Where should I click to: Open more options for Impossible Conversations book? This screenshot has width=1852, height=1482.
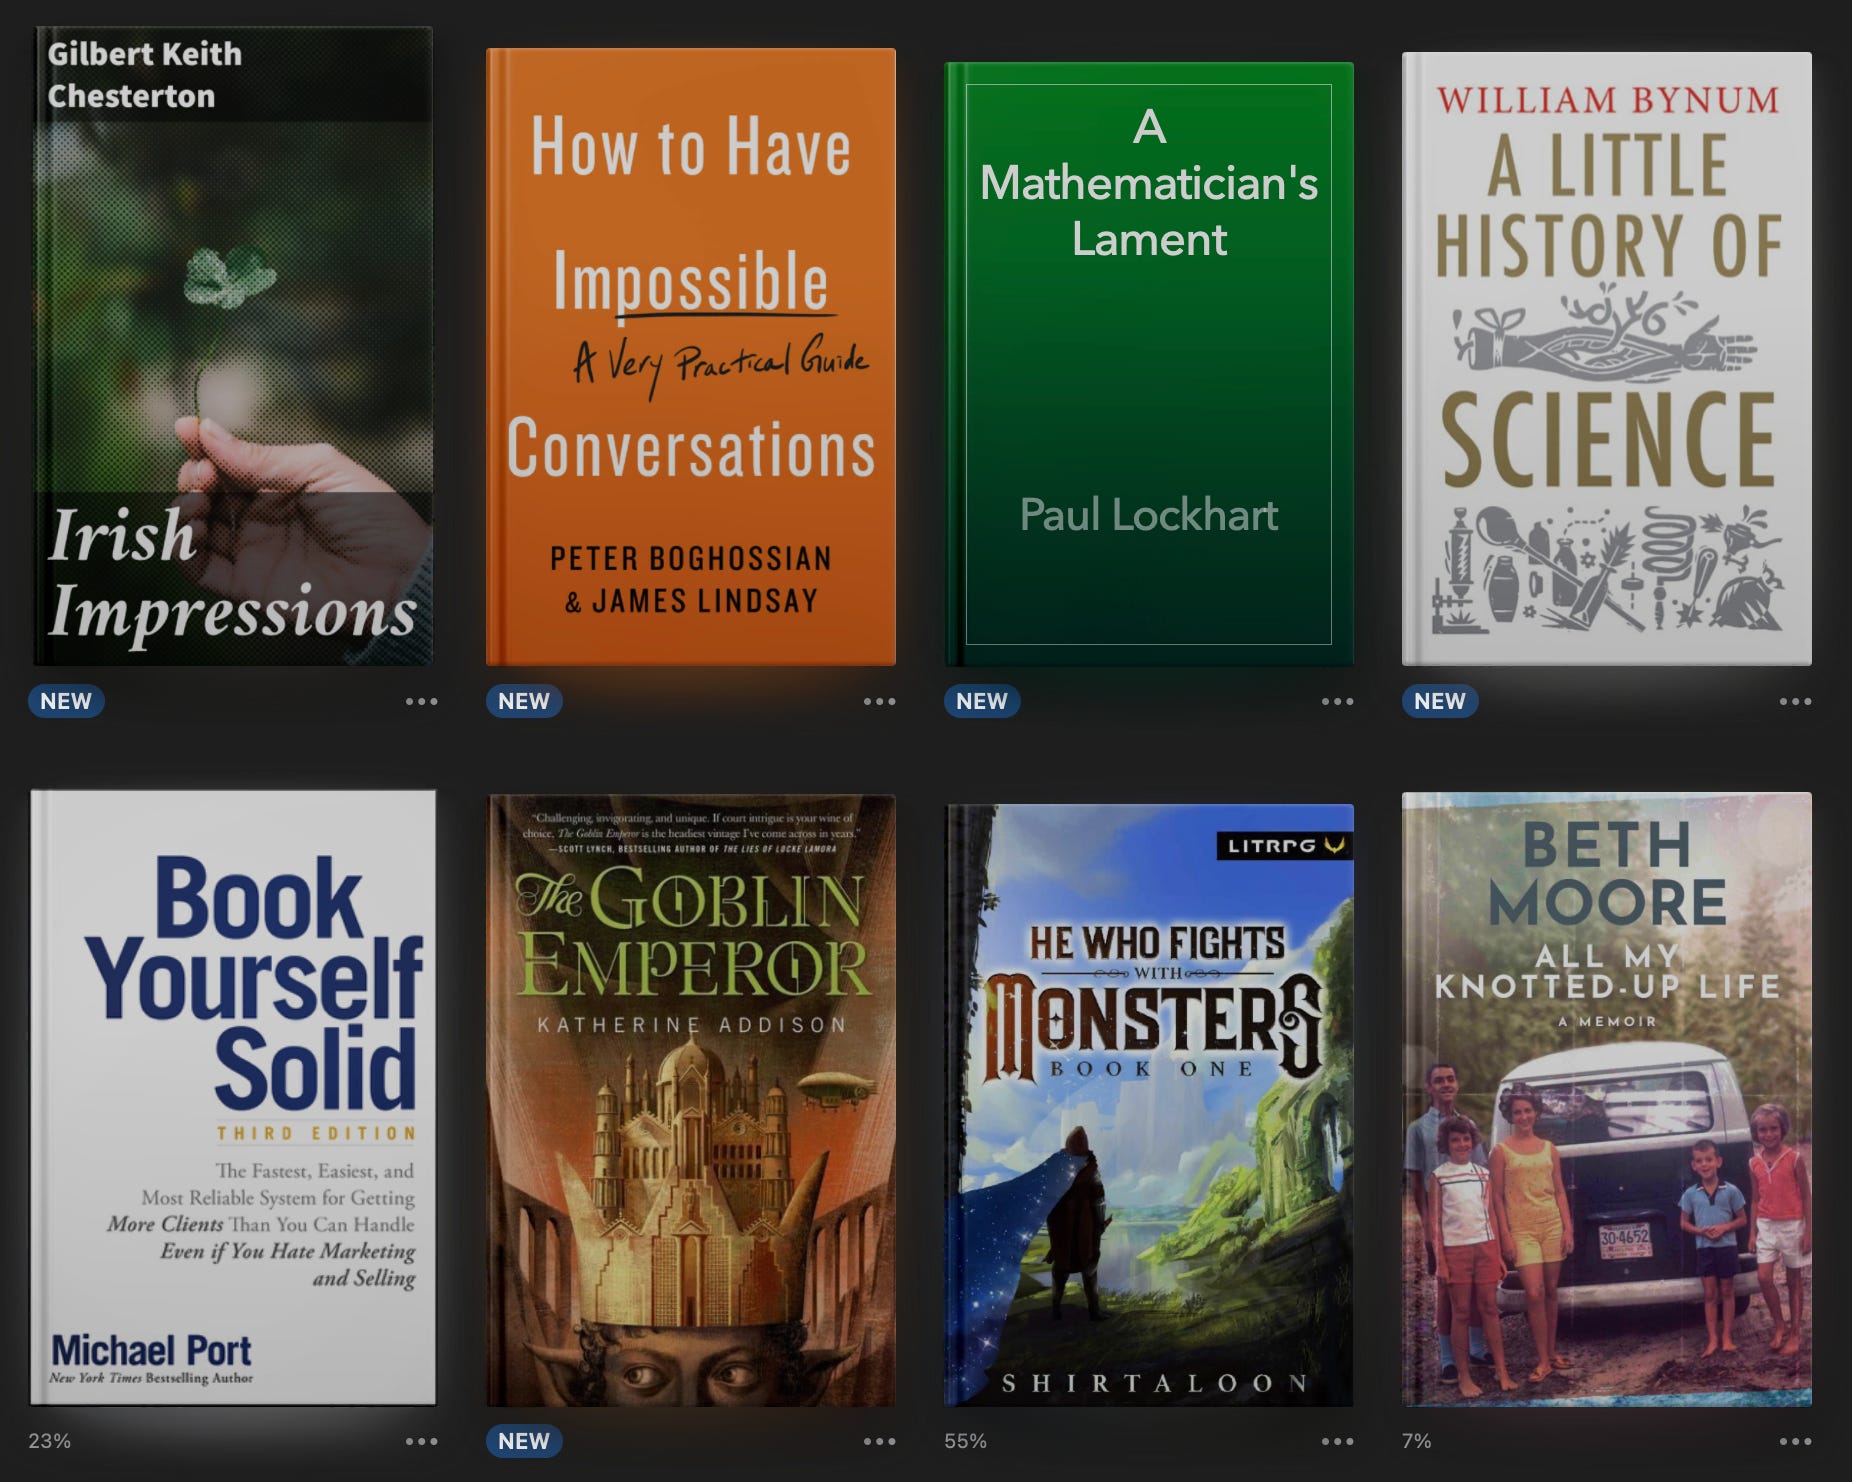pyautogui.click(x=880, y=701)
